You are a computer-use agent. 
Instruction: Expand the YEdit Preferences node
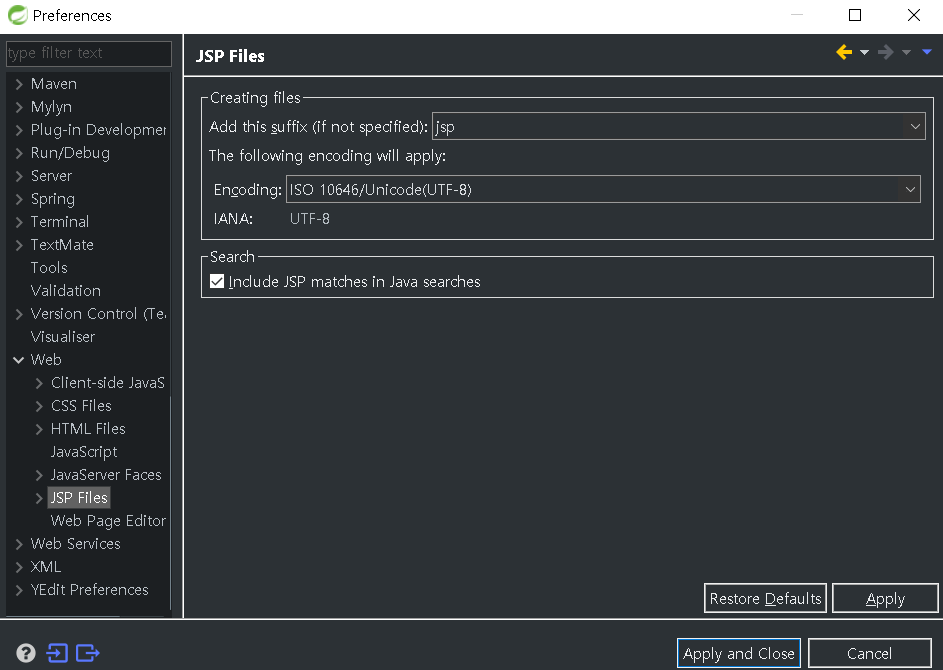[19, 590]
